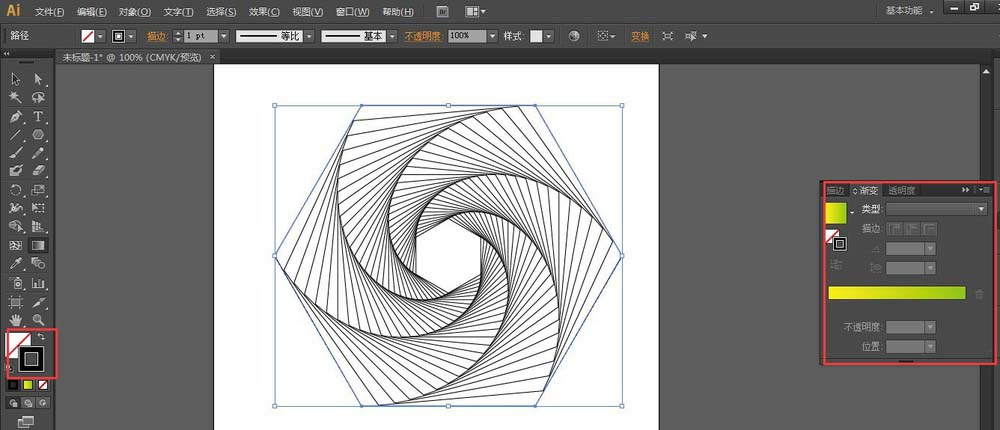Select the Line Segment tool

click(x=16, y=135)
